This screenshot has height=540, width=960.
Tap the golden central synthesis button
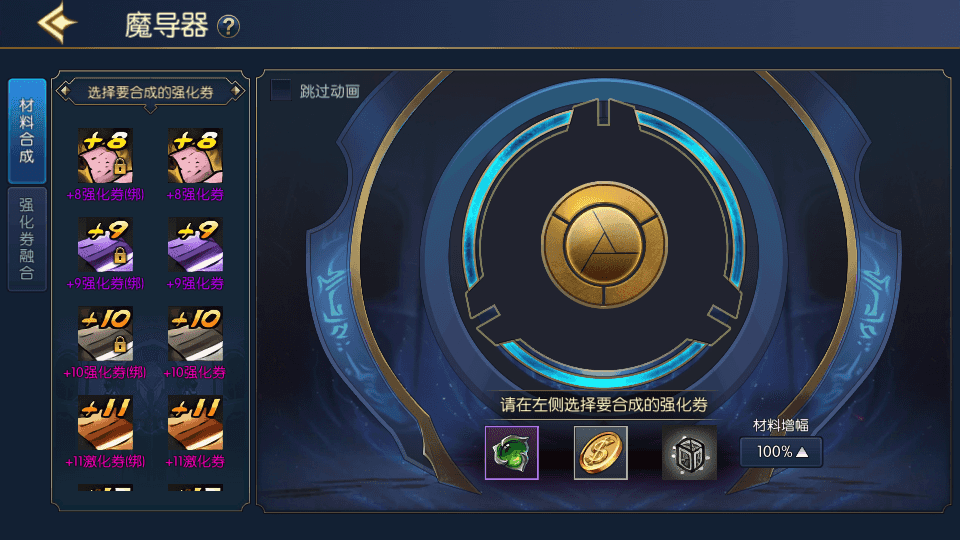604,244
